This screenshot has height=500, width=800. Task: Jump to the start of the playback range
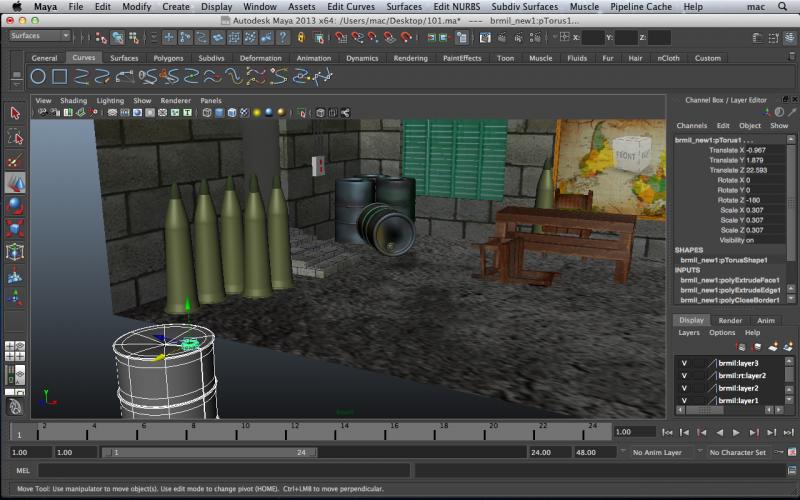coord(667,432)
